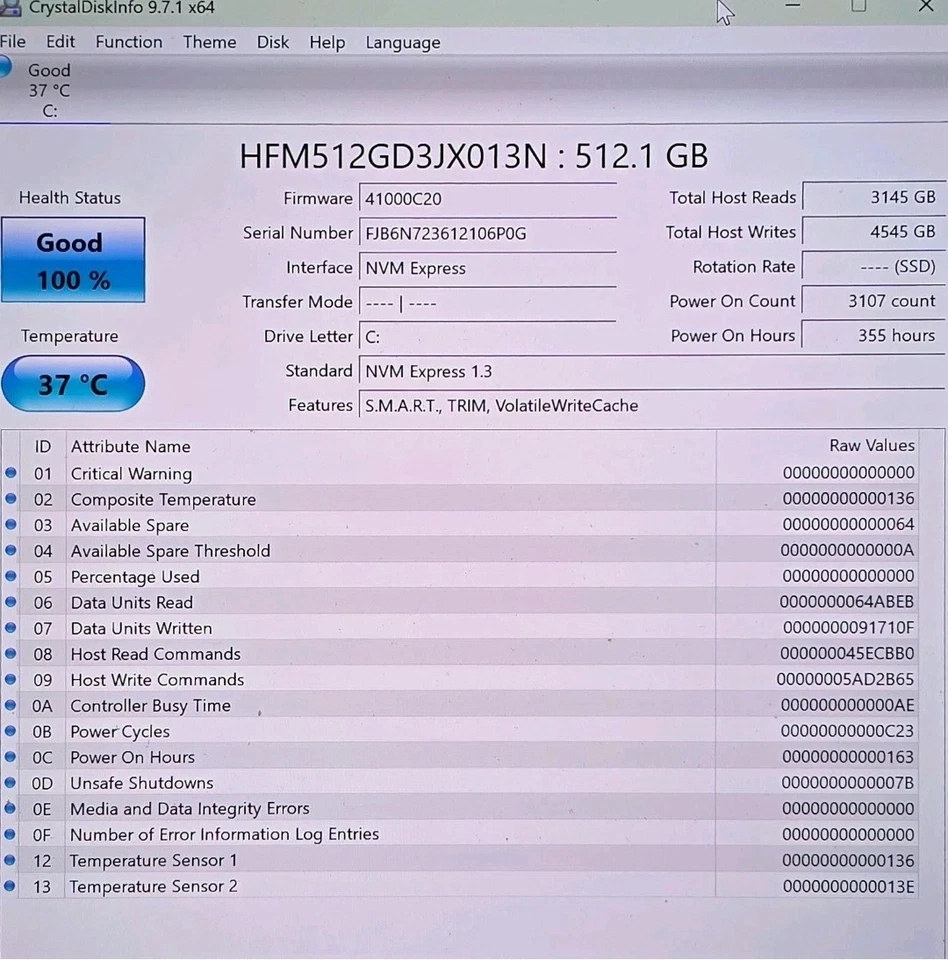Click the status dot of Critical Warning row
Viewport: 948px width, 960px height.
10,473
